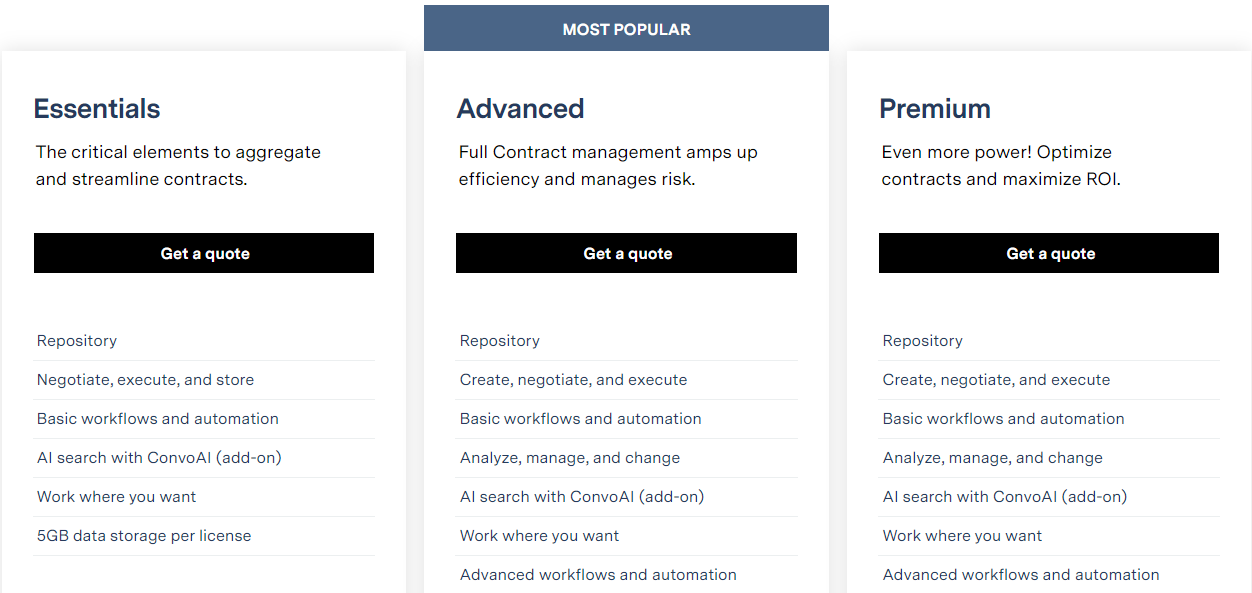Click AI search with ConvoAI under Premium
Viewport: 1252px width, 593px height.
[1004, 496]
